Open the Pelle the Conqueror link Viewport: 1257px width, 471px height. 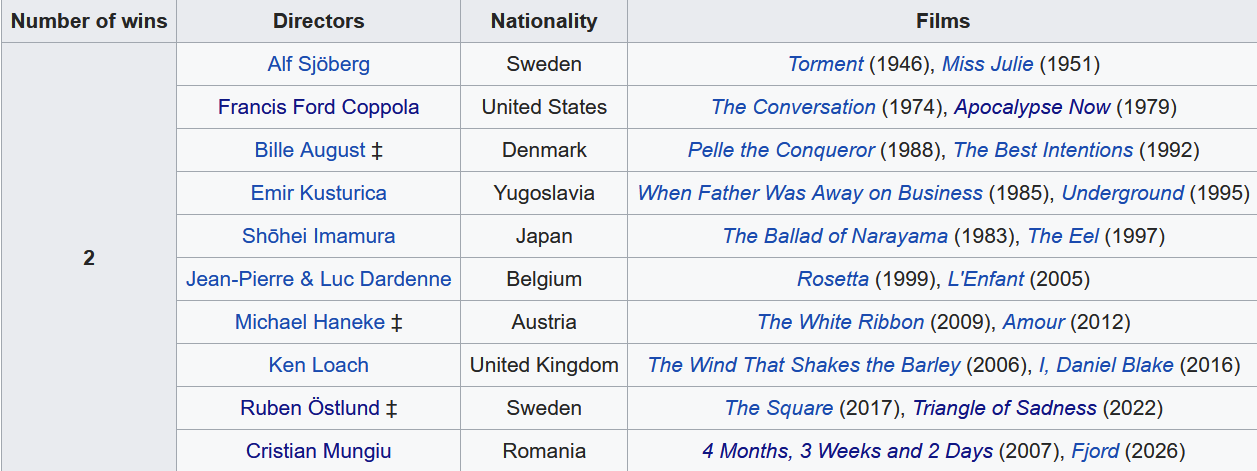[x=781, y=150]
